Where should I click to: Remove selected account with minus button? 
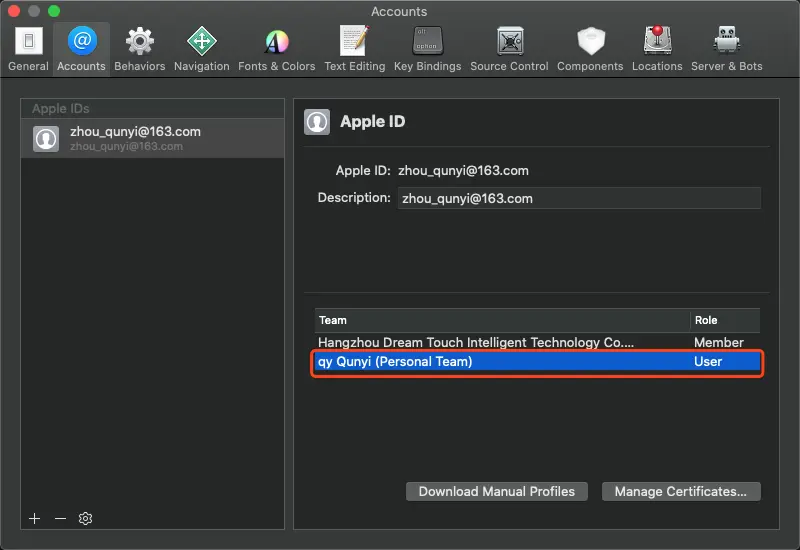tap(60, 518)
